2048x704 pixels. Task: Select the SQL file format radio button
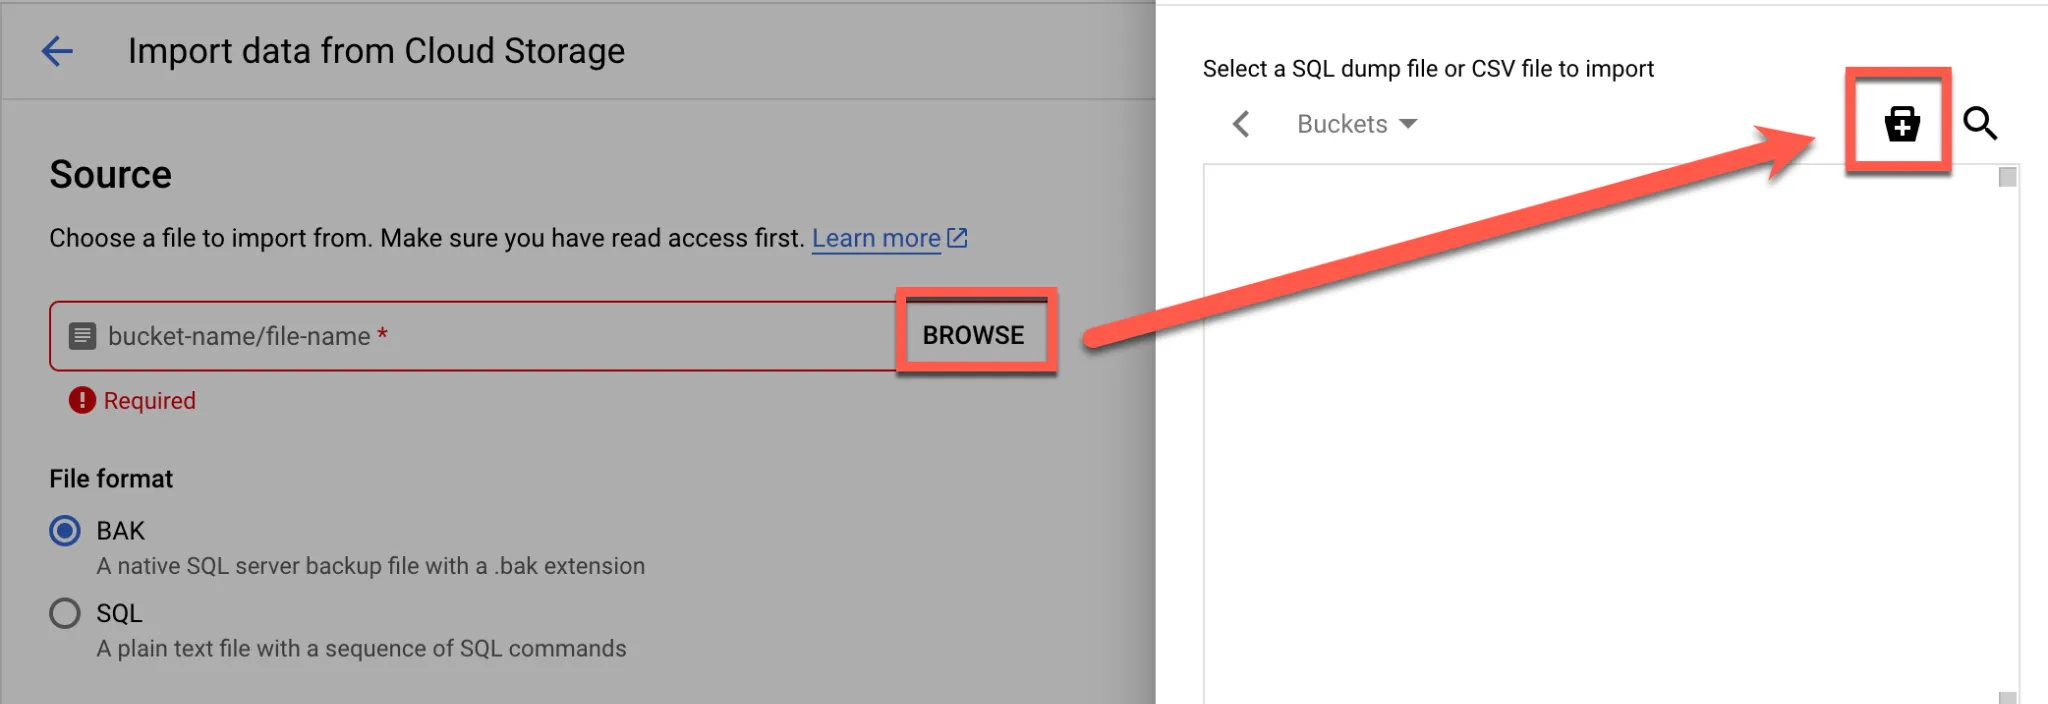click(65, 613)
